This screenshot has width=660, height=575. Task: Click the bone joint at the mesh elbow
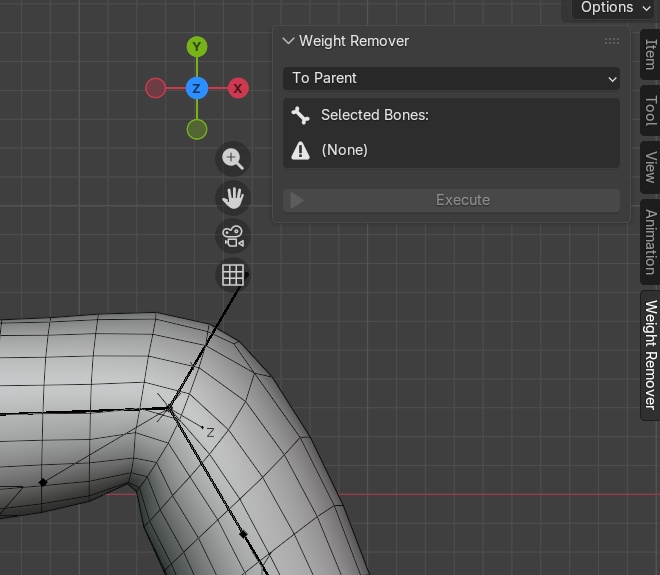click(169, 408)
